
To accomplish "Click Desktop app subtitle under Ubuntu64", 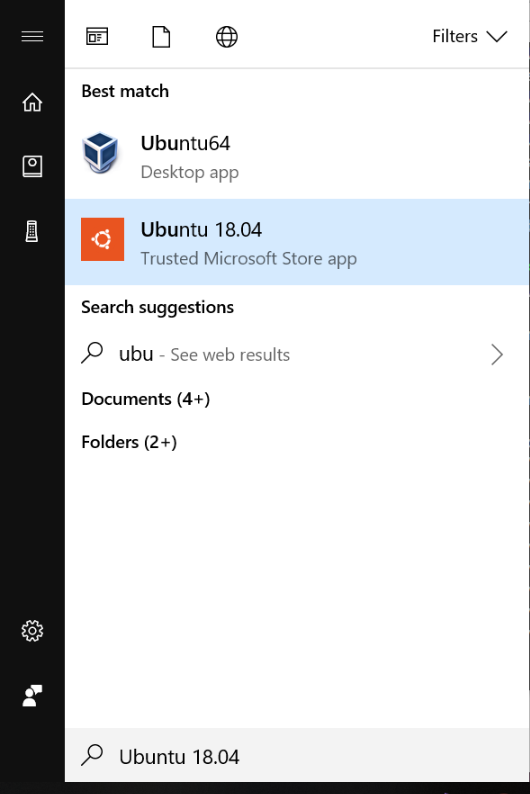I will 190,172.
